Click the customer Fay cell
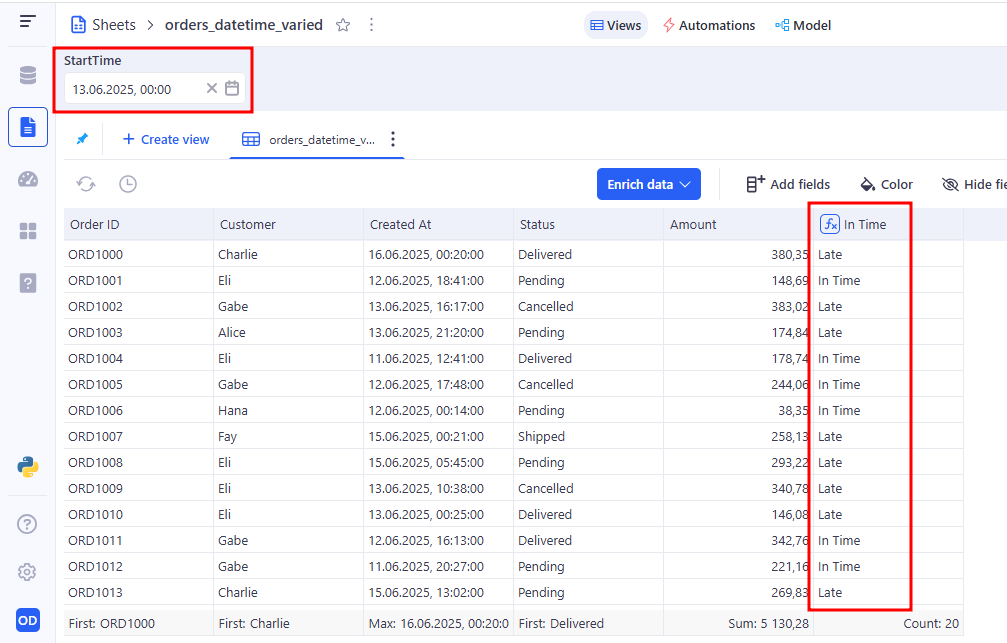 (x=288, y=436)
